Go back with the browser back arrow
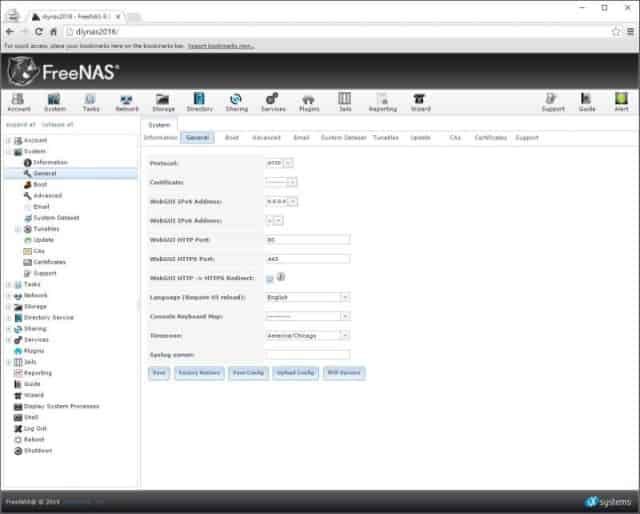The width and height of the screenshot is (640, 514). (x=10, y=31)
